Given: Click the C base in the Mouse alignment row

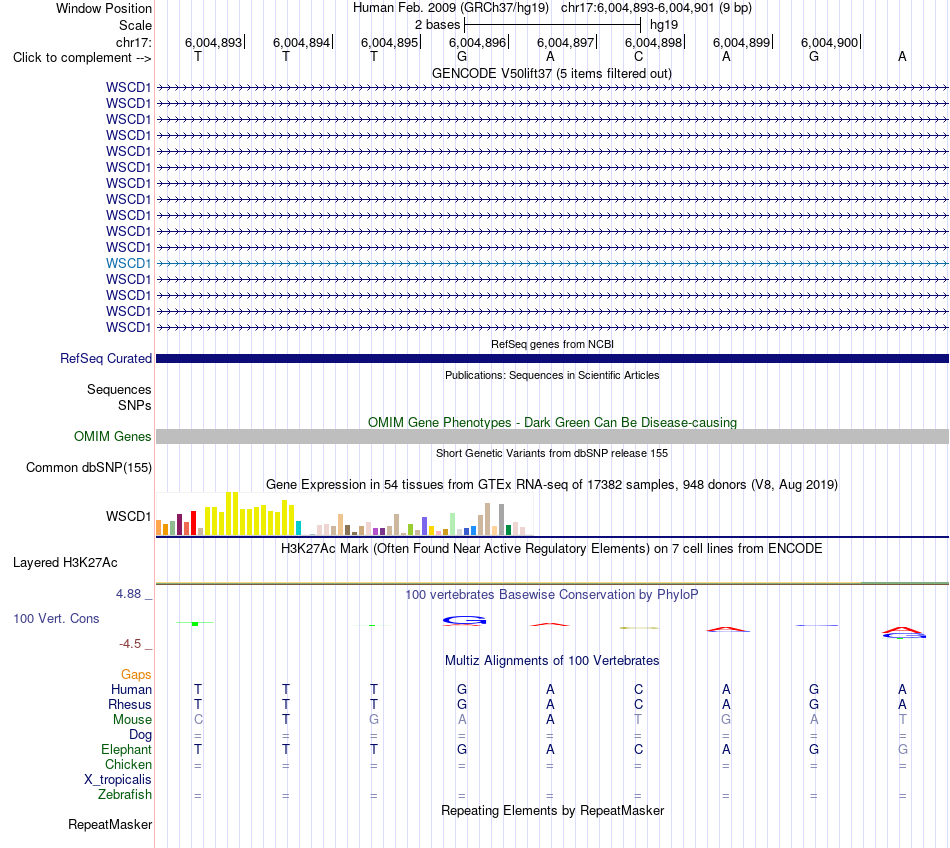Looking at the screenshot, I should click(198, 720).
